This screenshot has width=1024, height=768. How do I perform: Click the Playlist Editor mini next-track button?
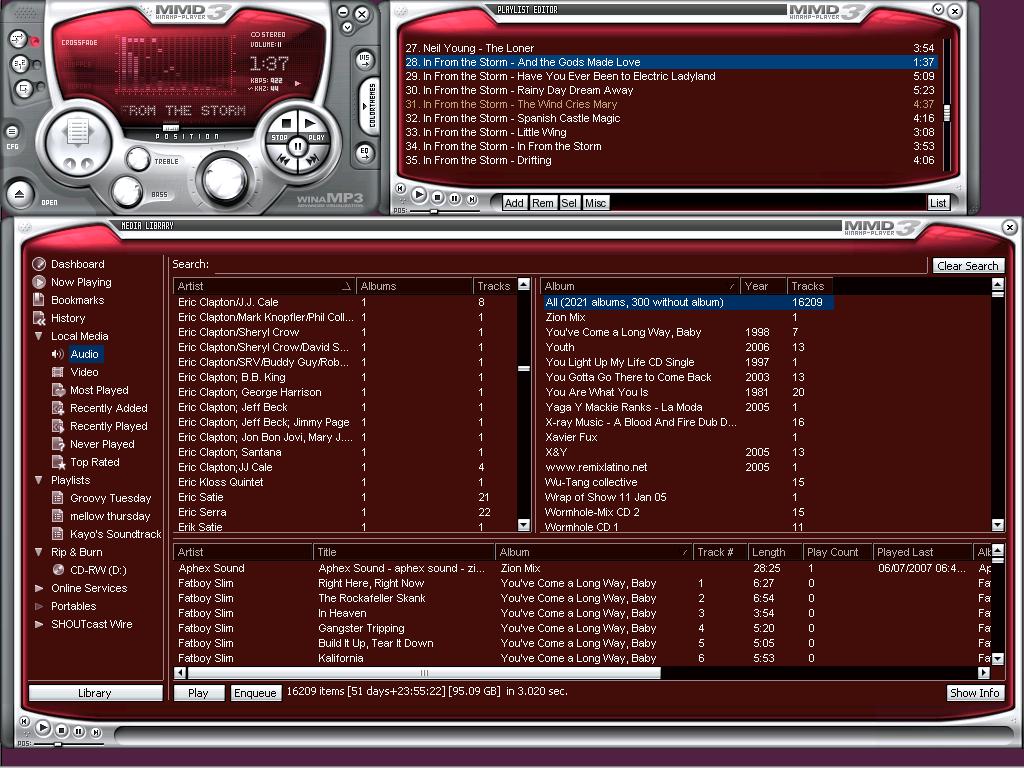tap(472, 199)
